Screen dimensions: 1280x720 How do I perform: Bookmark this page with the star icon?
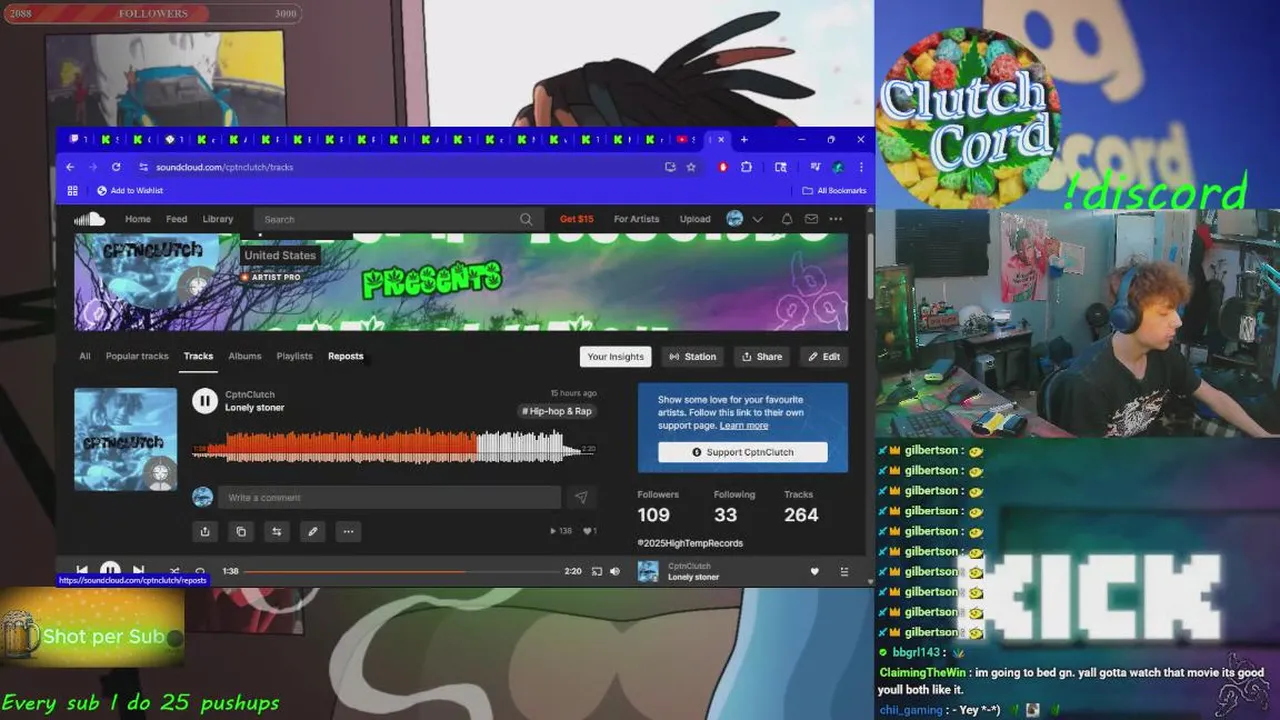point(691,167)
